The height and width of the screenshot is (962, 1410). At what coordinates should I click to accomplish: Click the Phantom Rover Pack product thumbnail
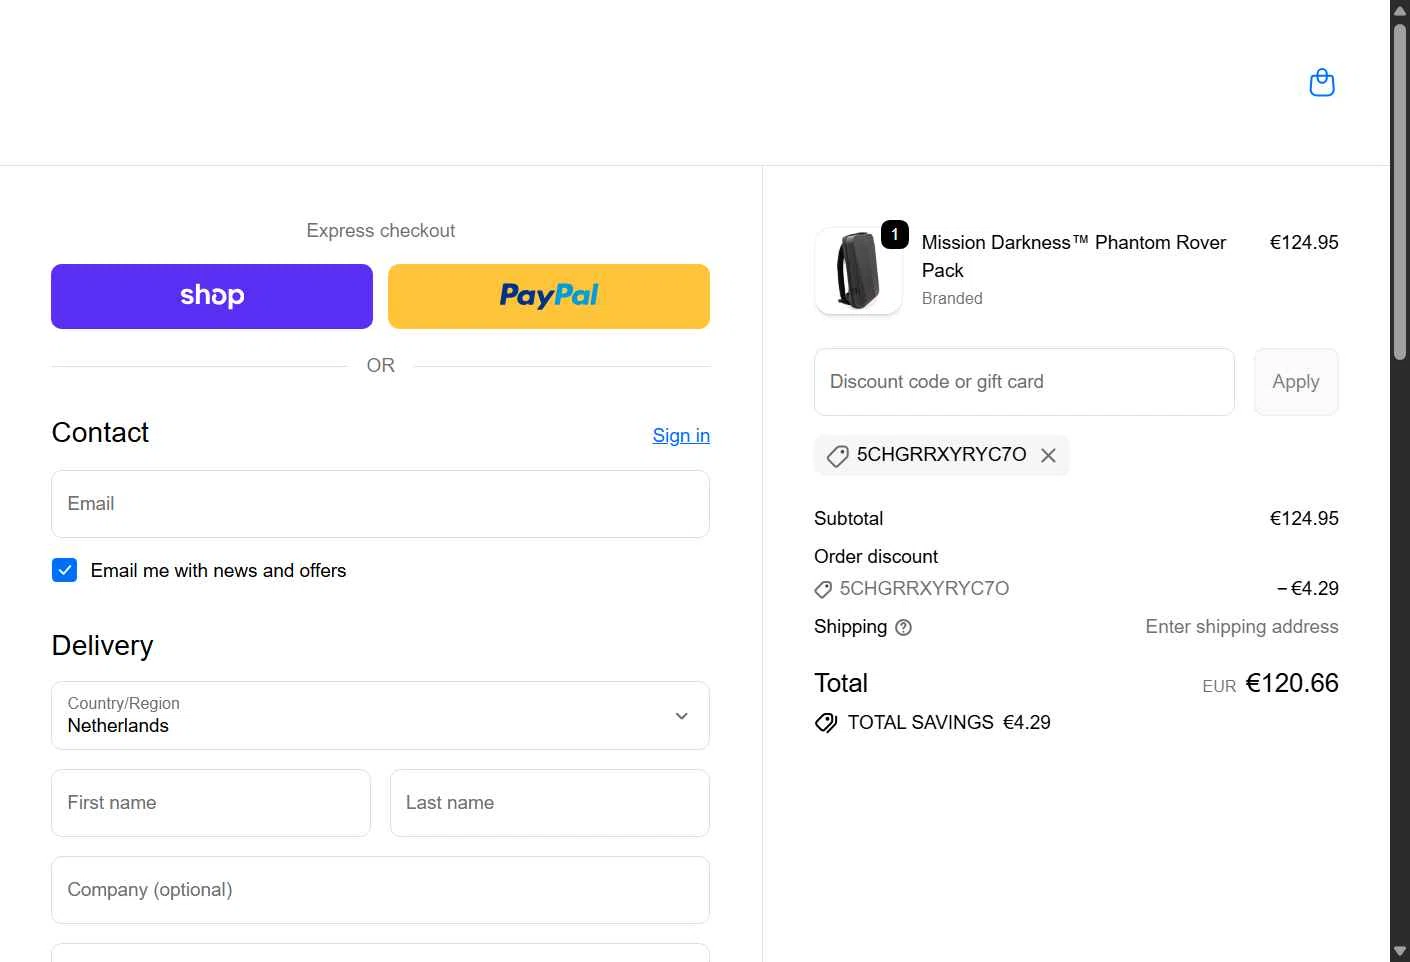point(858,271)
